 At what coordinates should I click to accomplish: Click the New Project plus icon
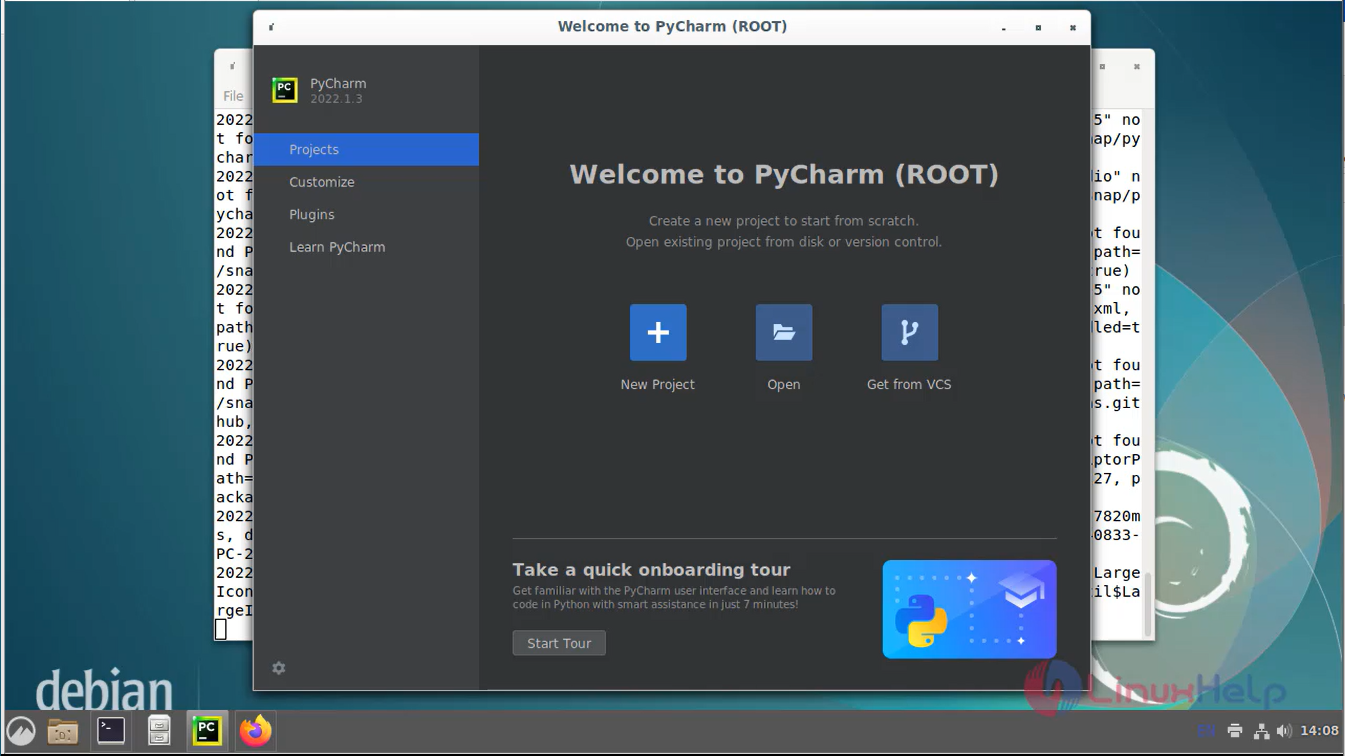(658, 332)
